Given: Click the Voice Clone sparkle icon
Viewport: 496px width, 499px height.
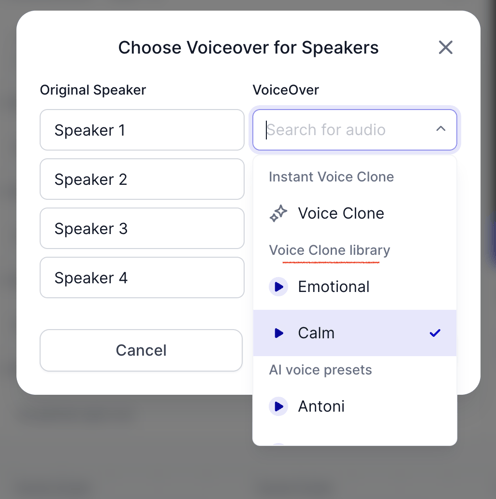Looking at the screenshot, I should point(278,213).
